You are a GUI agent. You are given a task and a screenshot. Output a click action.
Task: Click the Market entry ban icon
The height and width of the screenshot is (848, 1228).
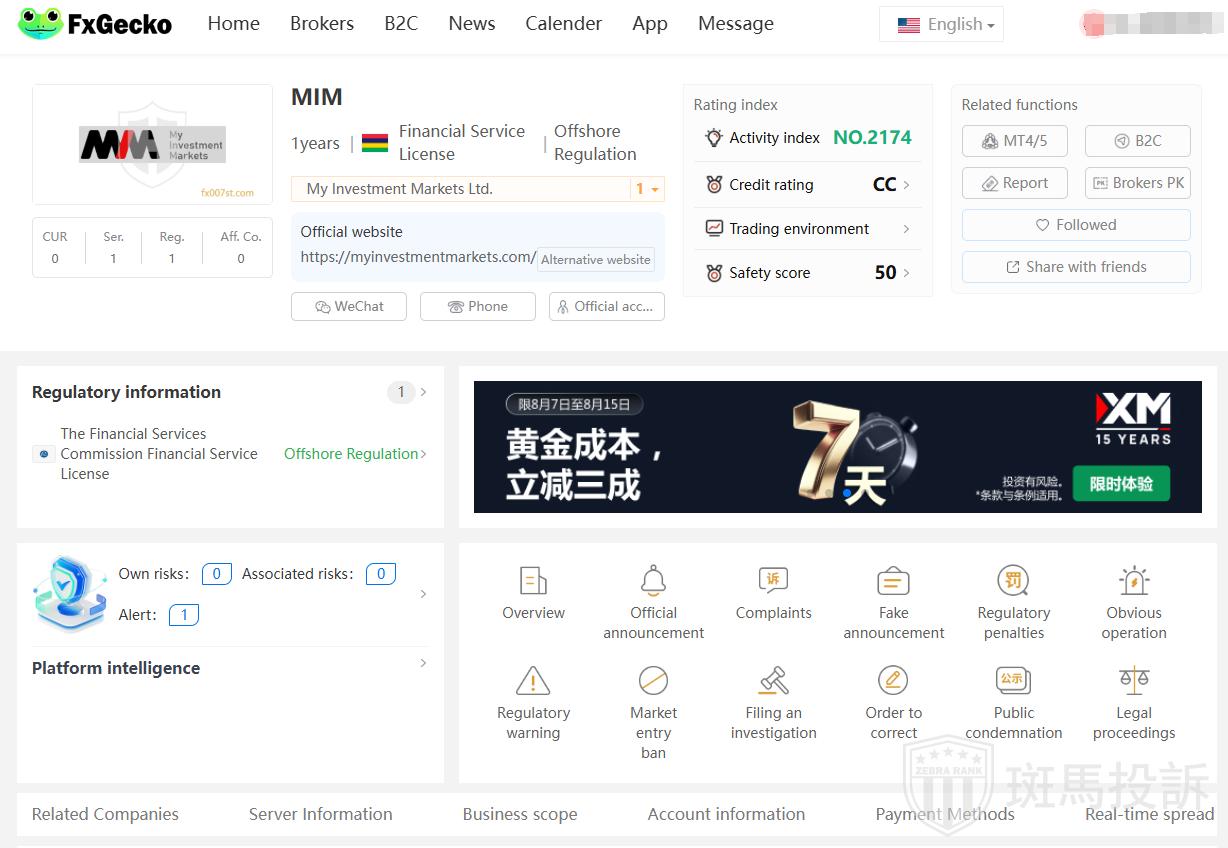[x=653, y=681]
